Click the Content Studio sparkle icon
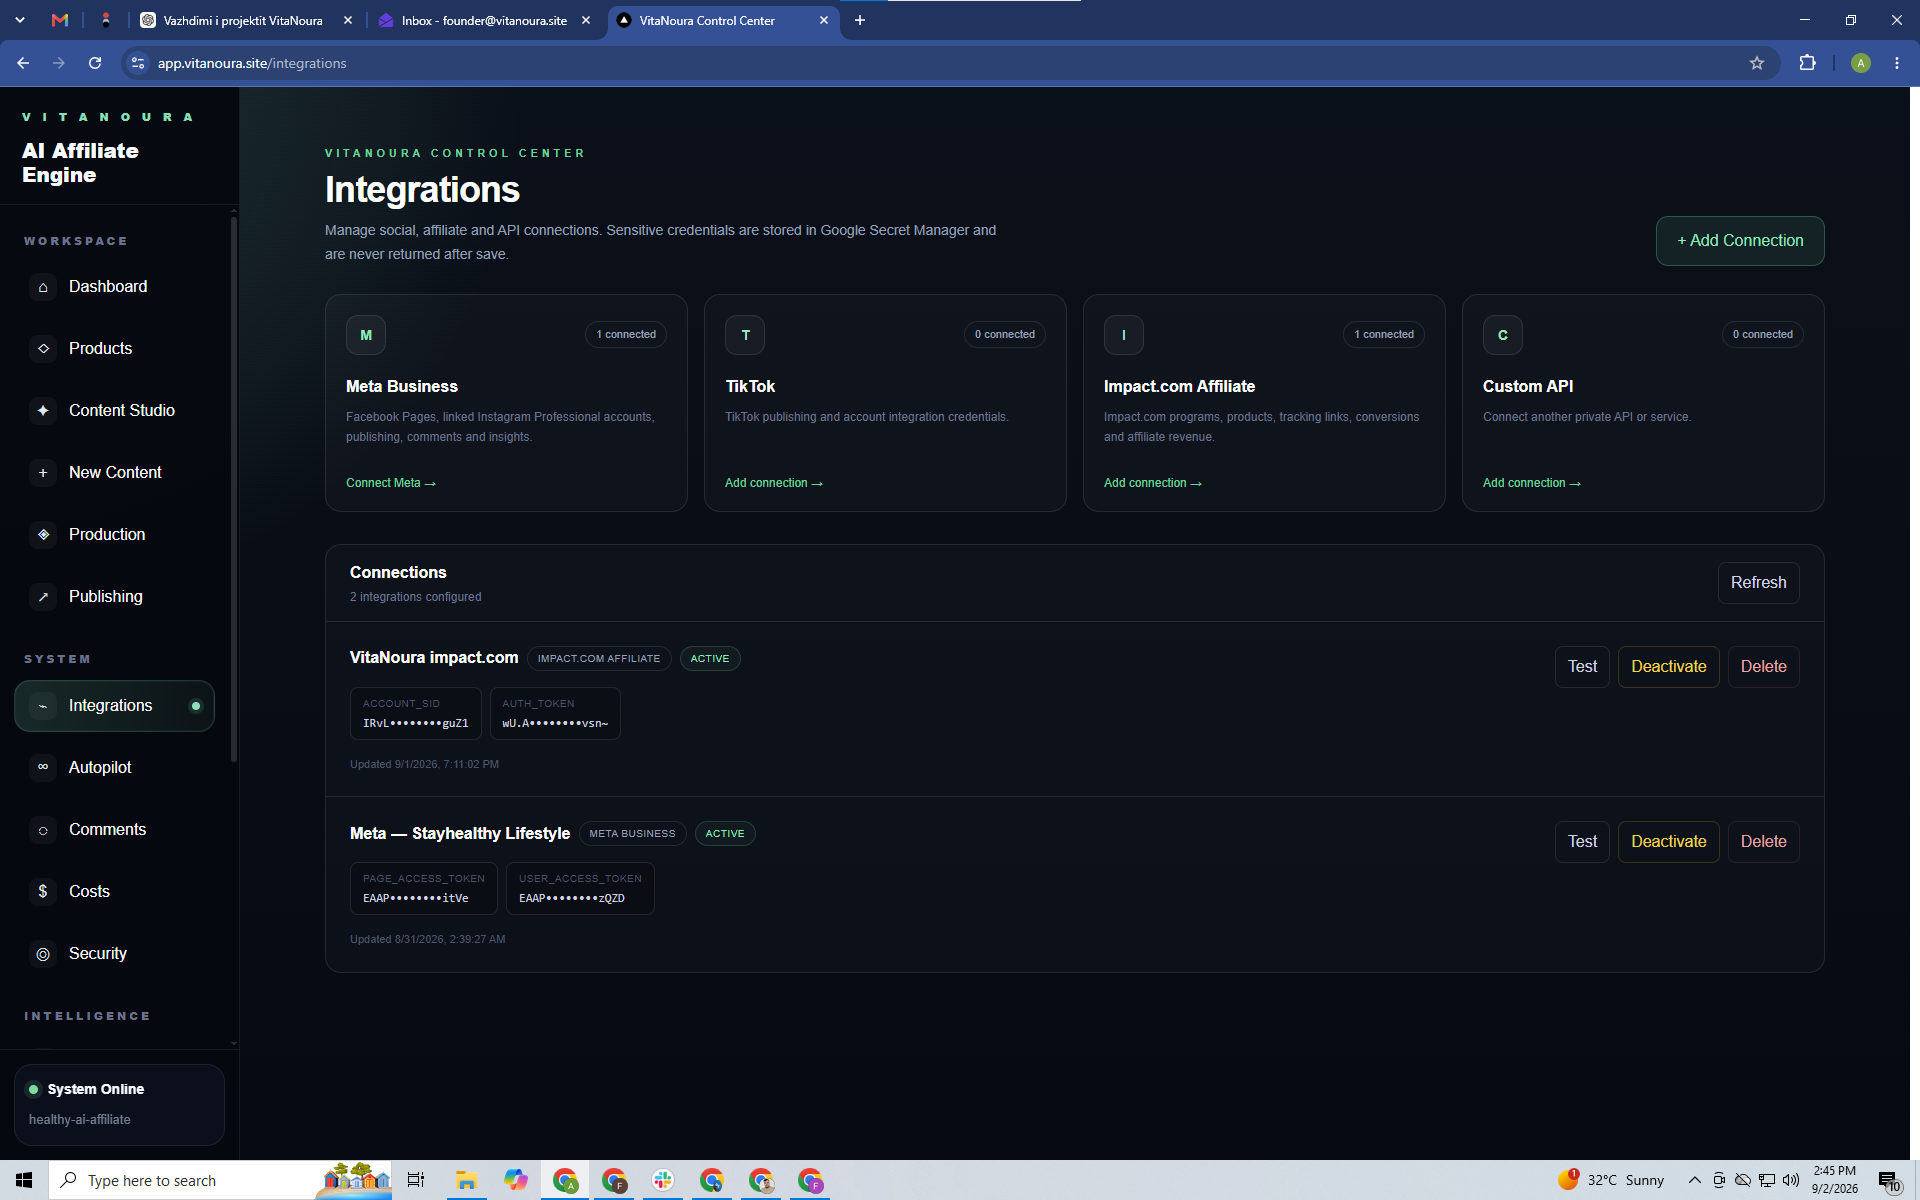Image resolution: width=1920 pixels, height=1200 pixels. [x=43, y=411]
